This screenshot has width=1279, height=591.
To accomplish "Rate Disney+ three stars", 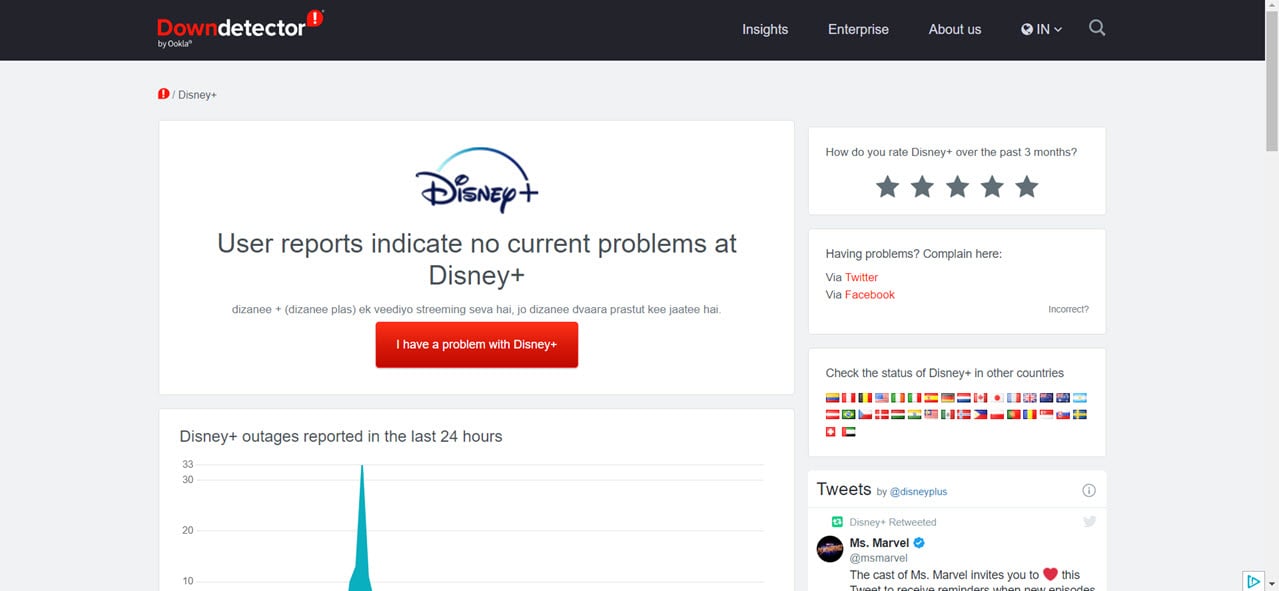I will pos(957,186).
